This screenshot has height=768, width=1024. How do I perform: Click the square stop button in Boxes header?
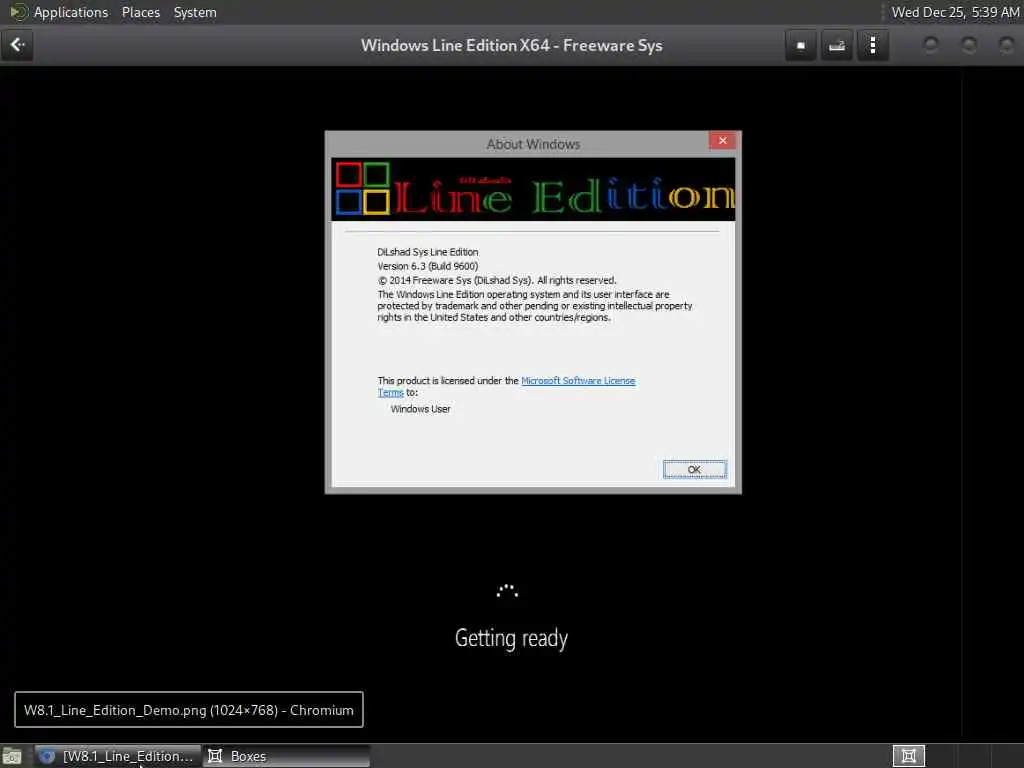click(801, 46)
